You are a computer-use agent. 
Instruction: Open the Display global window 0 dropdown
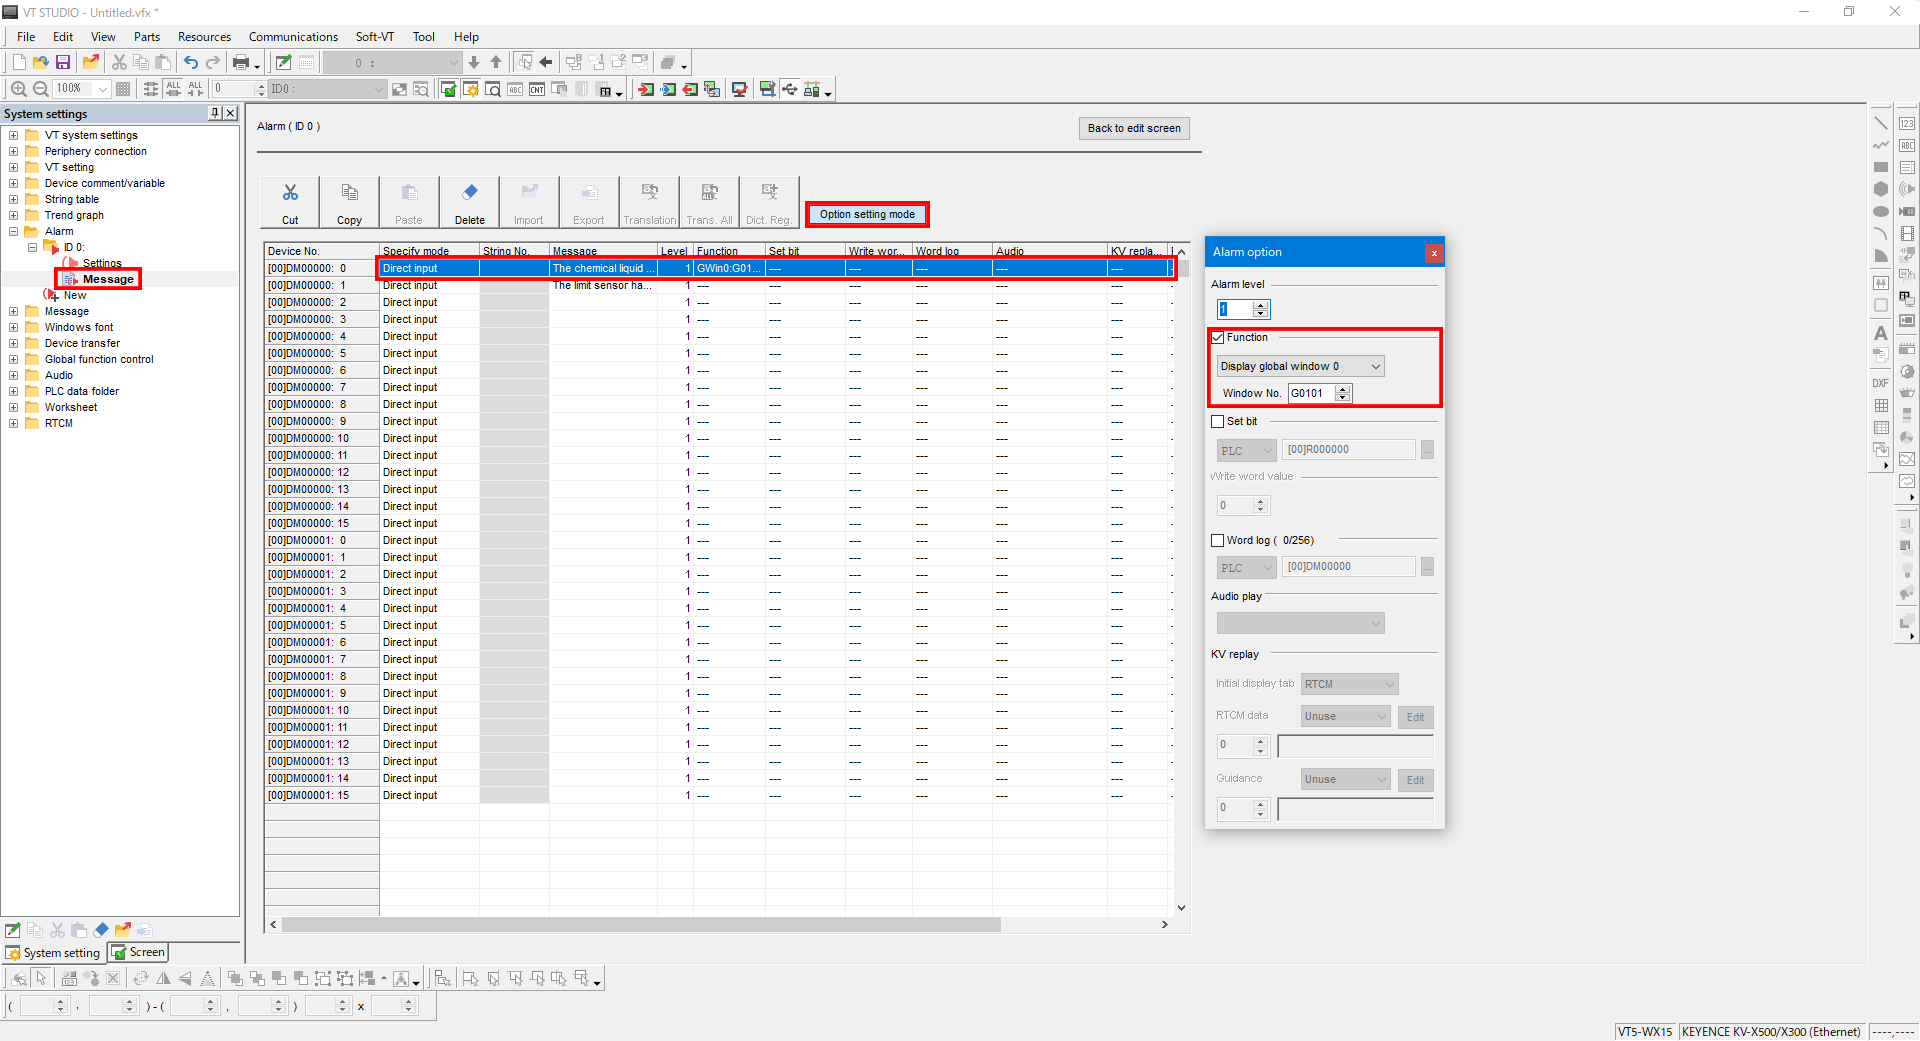[x=1300, y=367]
